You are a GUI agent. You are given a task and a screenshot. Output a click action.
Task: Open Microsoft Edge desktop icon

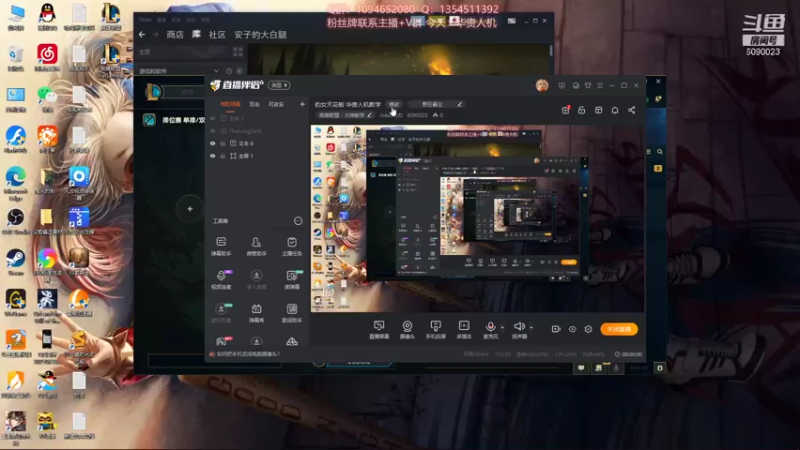coord(16,183)
